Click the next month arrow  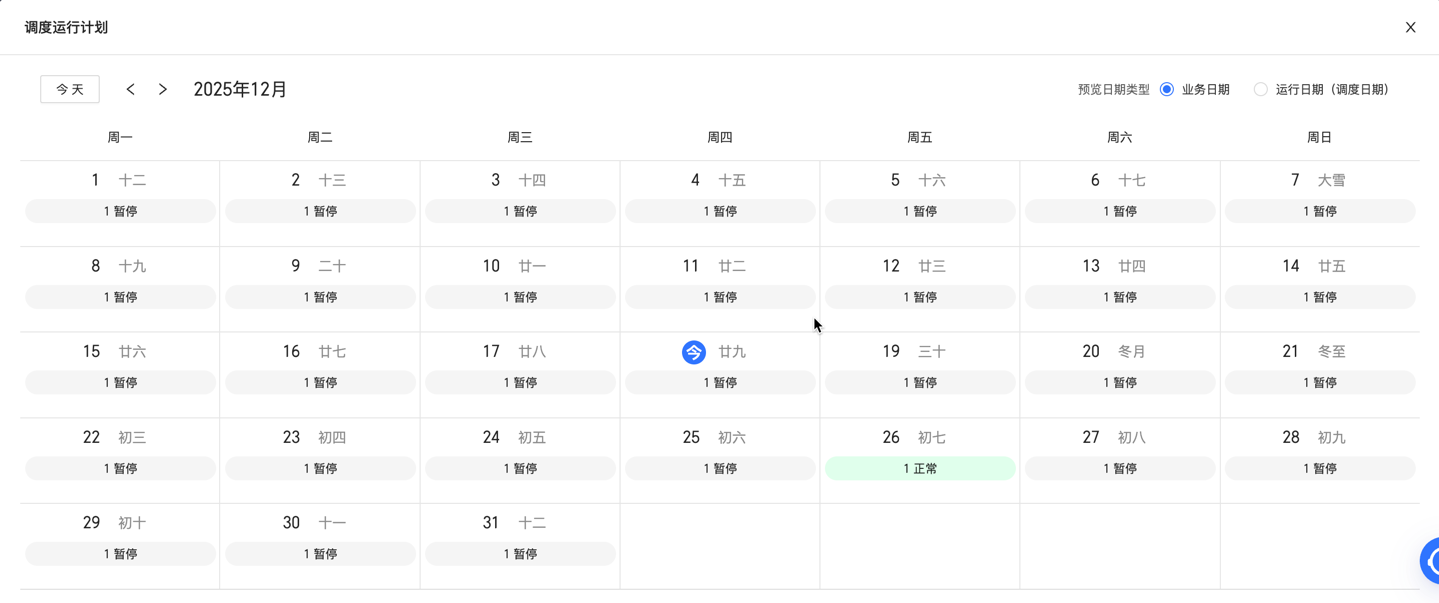pyautogui.click(x=163, y=89)
